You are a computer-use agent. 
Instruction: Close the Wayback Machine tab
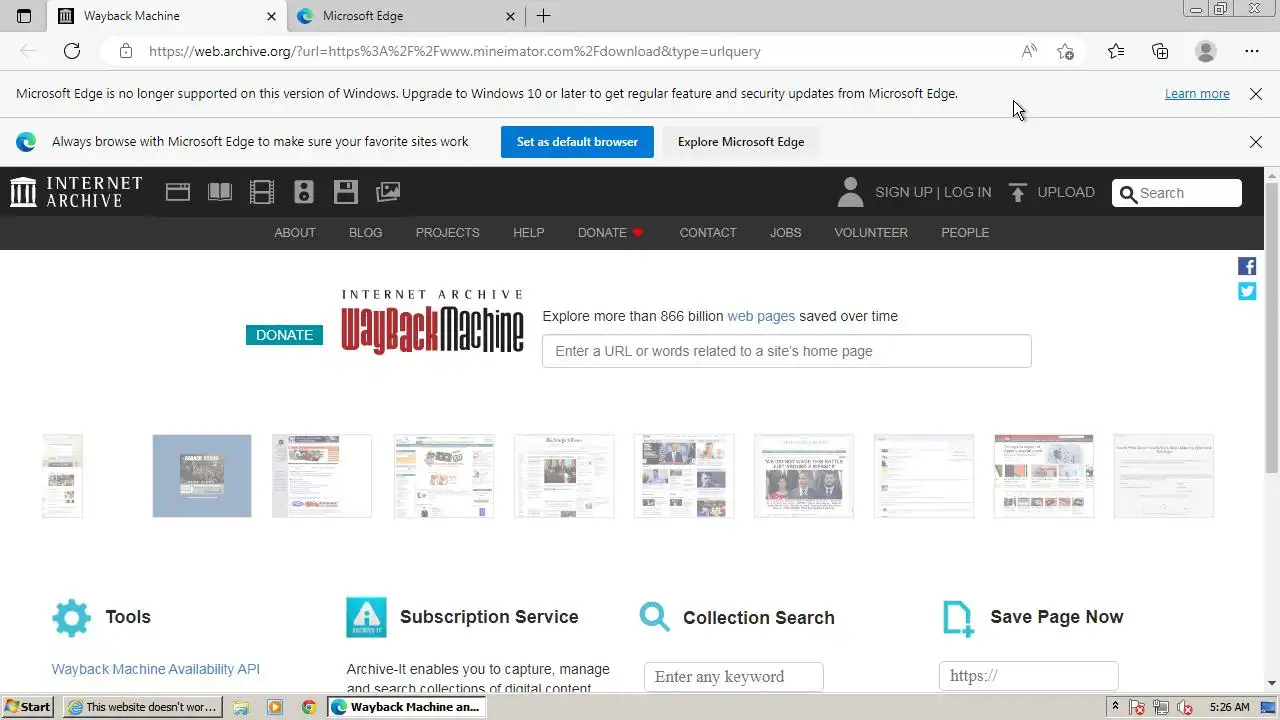pyautogui.click(x=271, y=16)
